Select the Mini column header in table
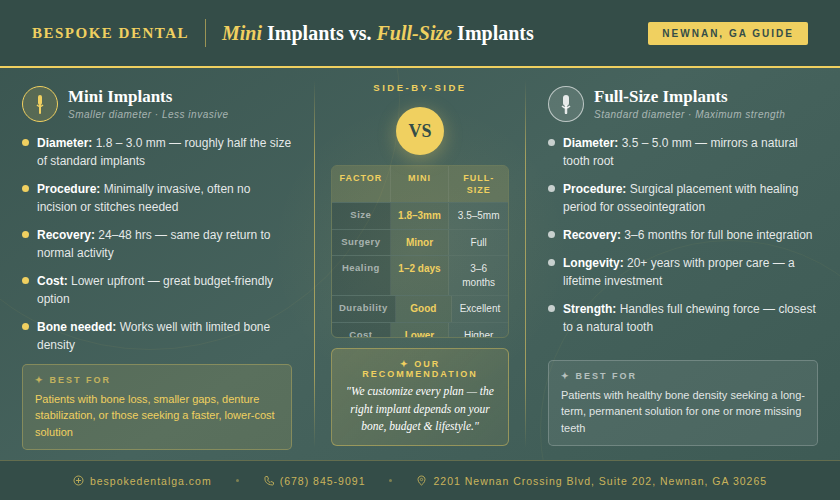The image size is (840, 500). 419,178
